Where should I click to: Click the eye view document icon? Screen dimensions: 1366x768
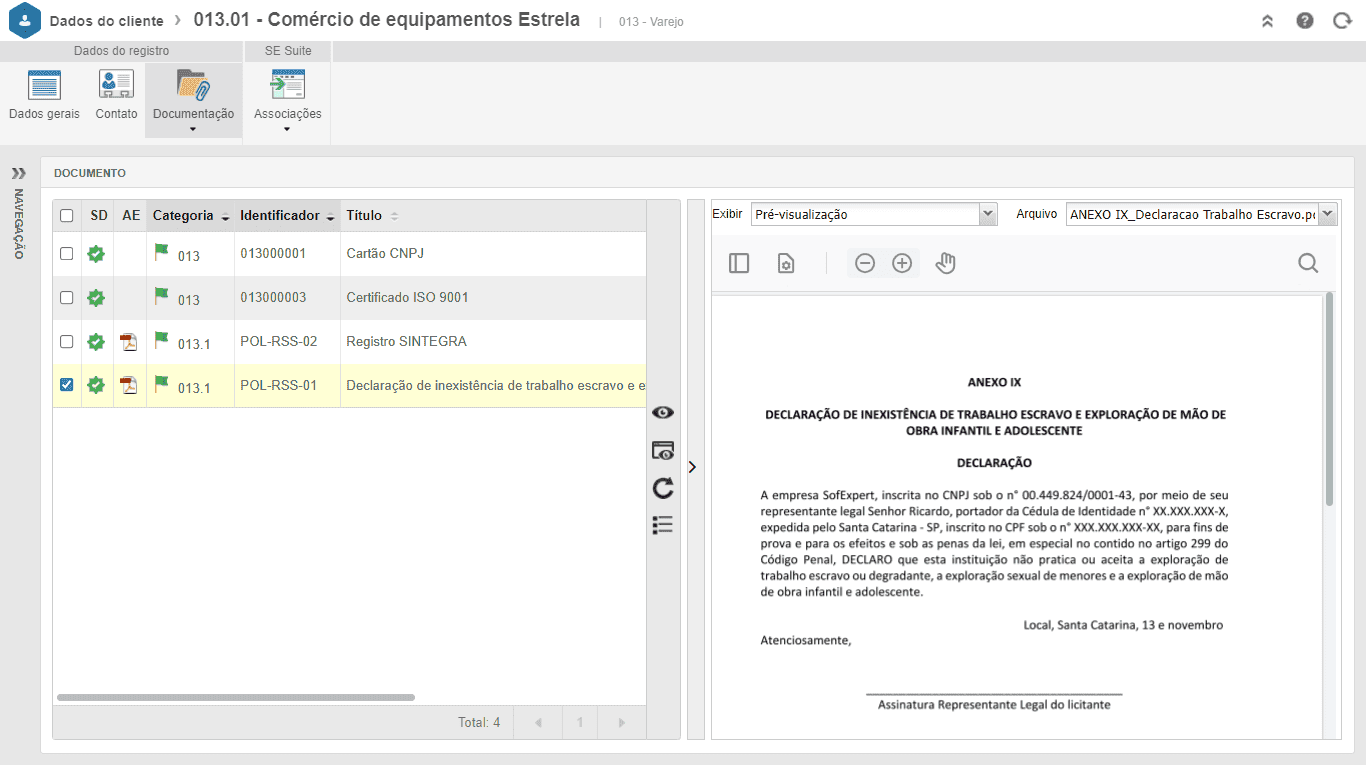[x=662, y=413]
